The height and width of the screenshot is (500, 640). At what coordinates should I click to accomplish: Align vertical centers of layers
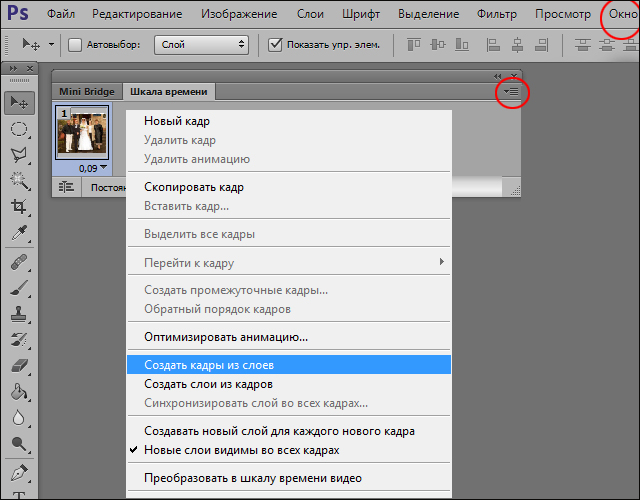(438, 44)
